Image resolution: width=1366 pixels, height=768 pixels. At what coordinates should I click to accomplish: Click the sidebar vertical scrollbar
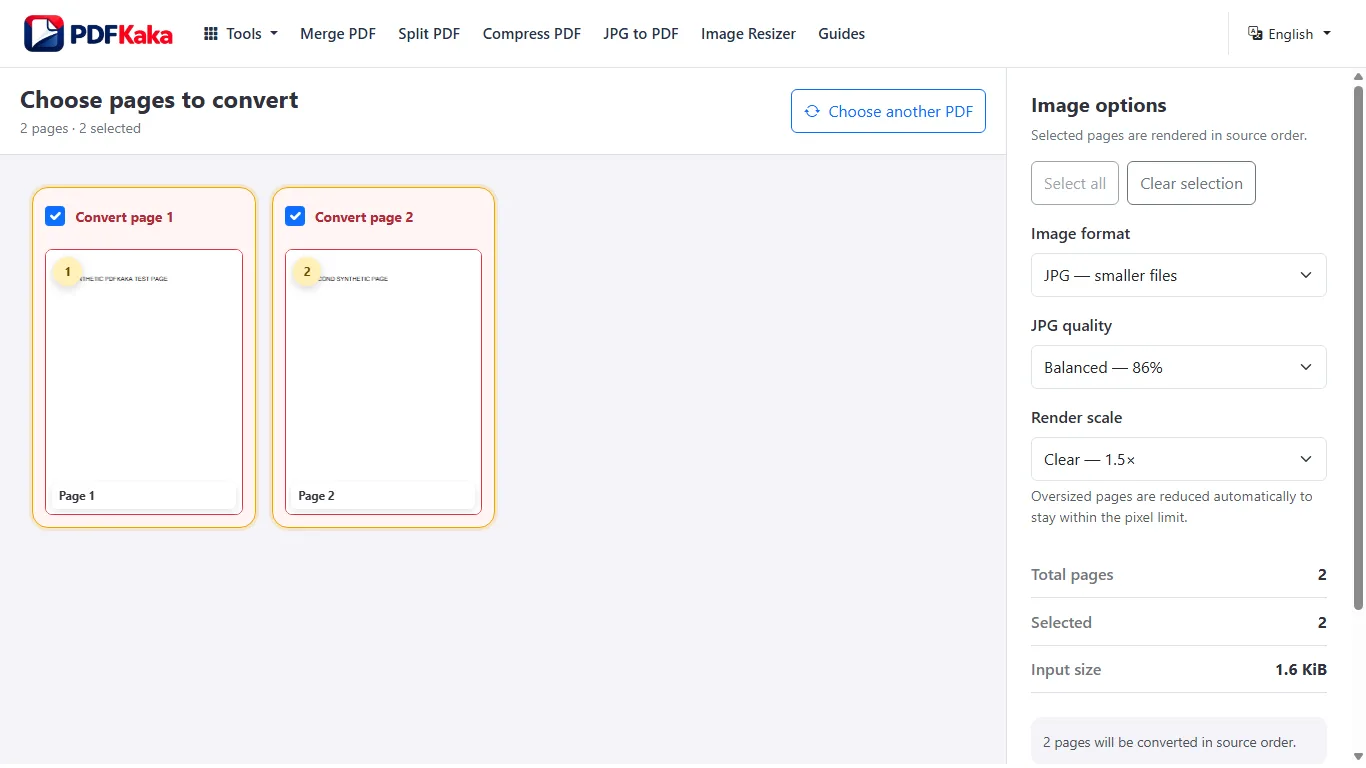click(1358, 348)
